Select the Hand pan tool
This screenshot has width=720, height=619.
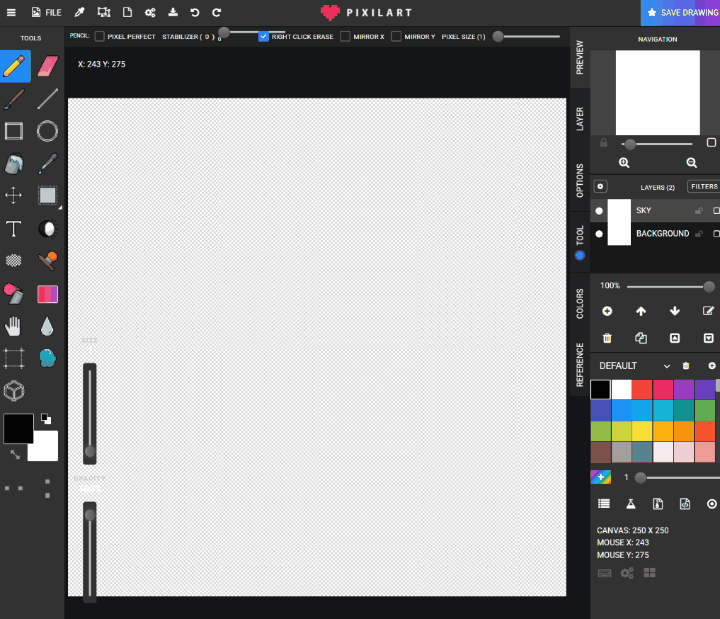click(14, 326)
